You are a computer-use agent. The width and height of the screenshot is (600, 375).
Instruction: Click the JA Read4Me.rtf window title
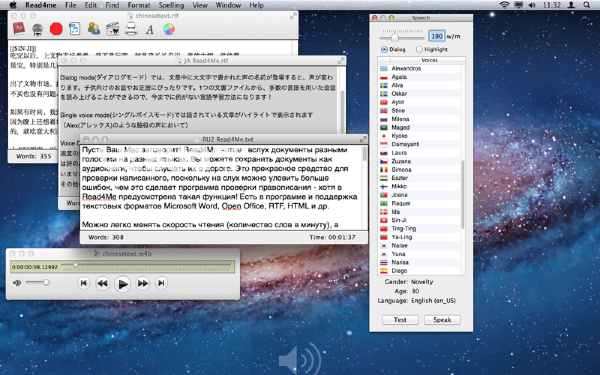click(206, 60)
